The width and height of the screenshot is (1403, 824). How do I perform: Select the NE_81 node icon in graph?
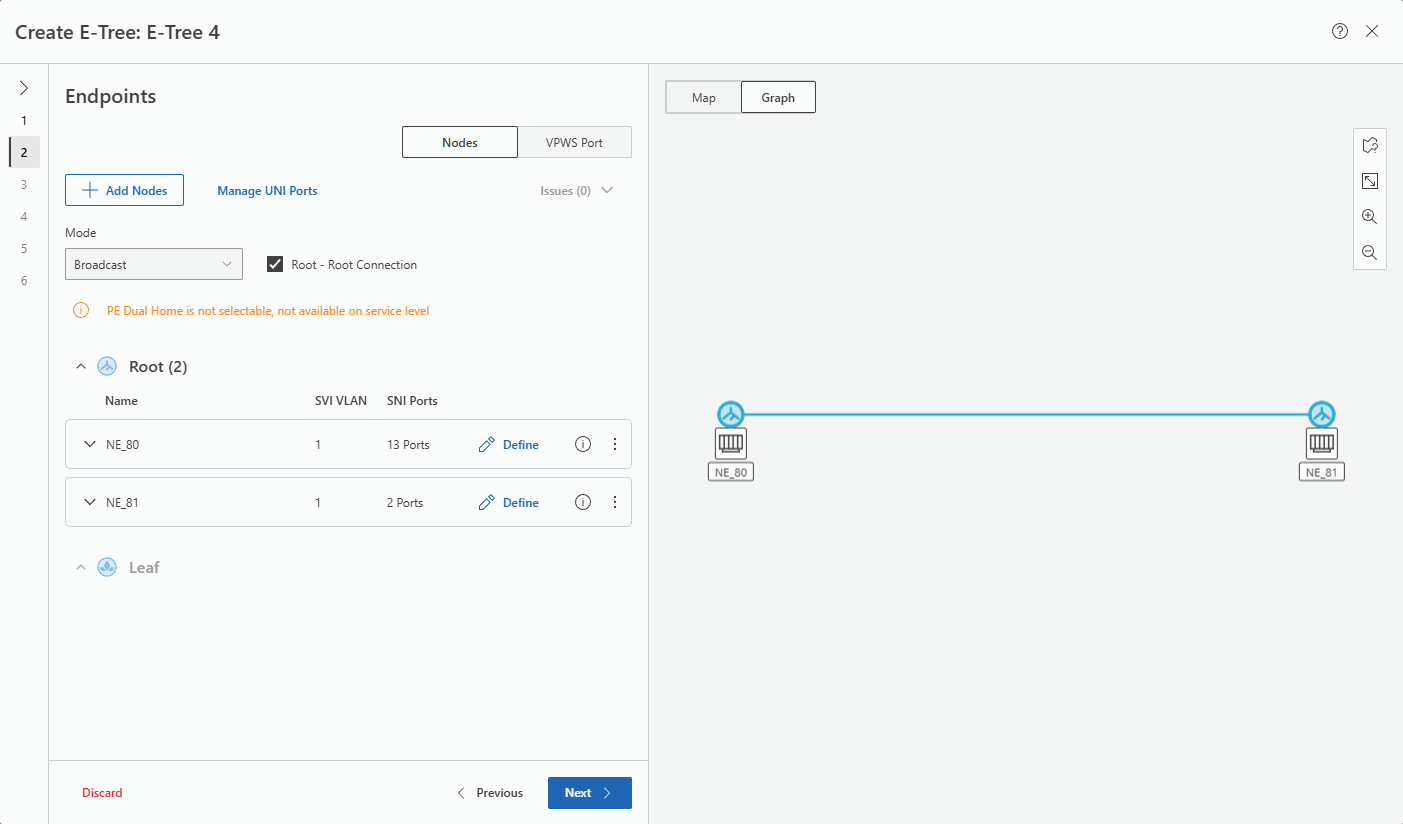click(1321, 442)
